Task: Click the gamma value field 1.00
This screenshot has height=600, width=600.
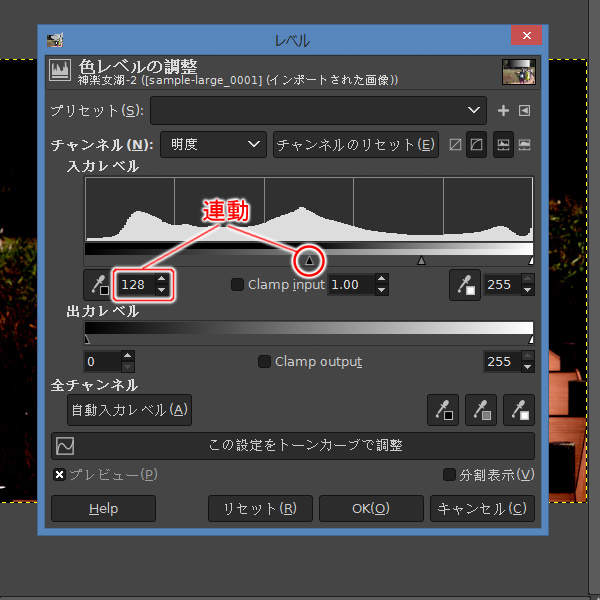Action: click(351, 285)
